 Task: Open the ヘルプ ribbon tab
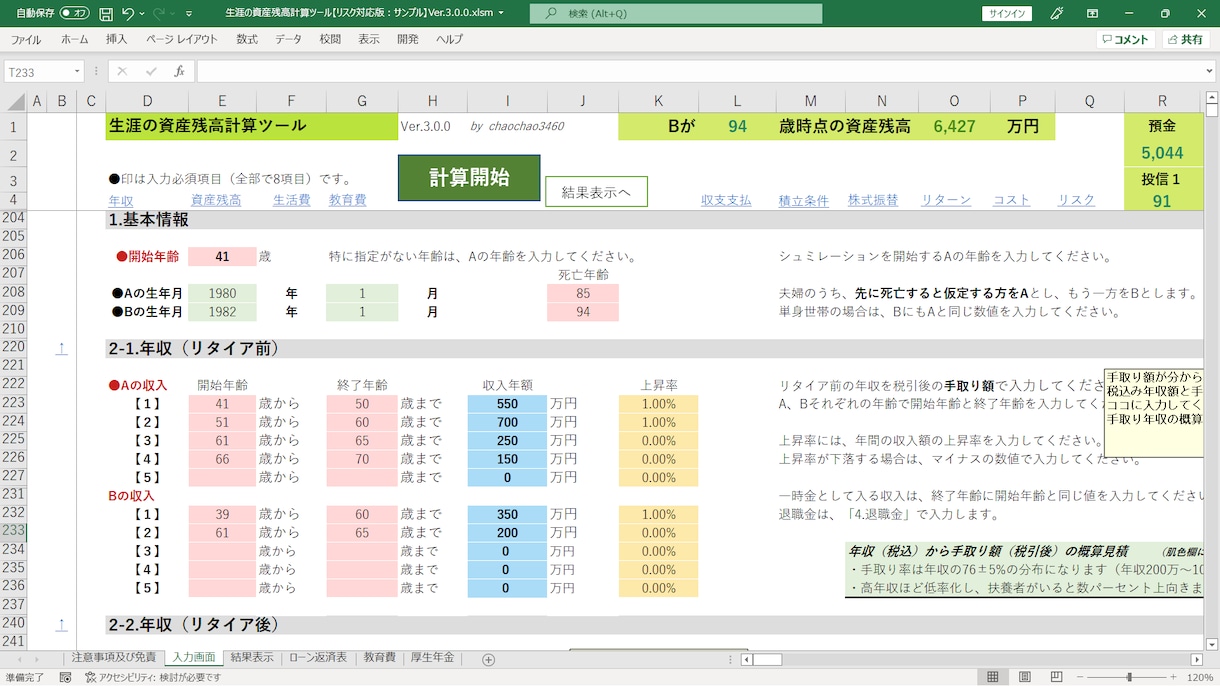(x=449, y=39)
